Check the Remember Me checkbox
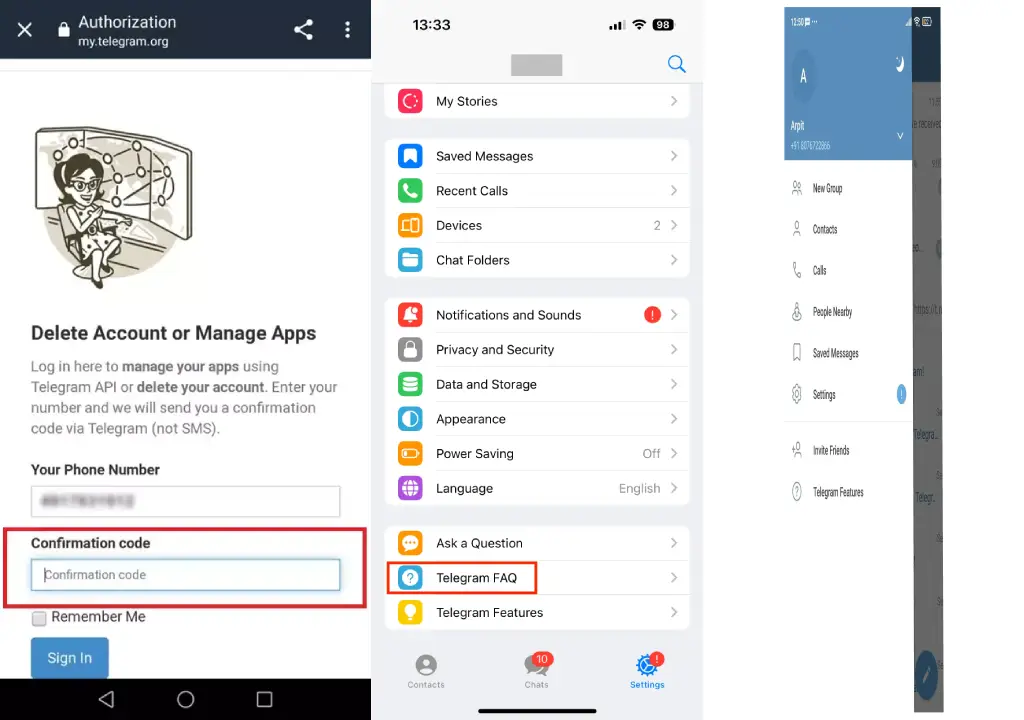Image resolution: width=1024 pixels, height=720 pixels. 39,618
